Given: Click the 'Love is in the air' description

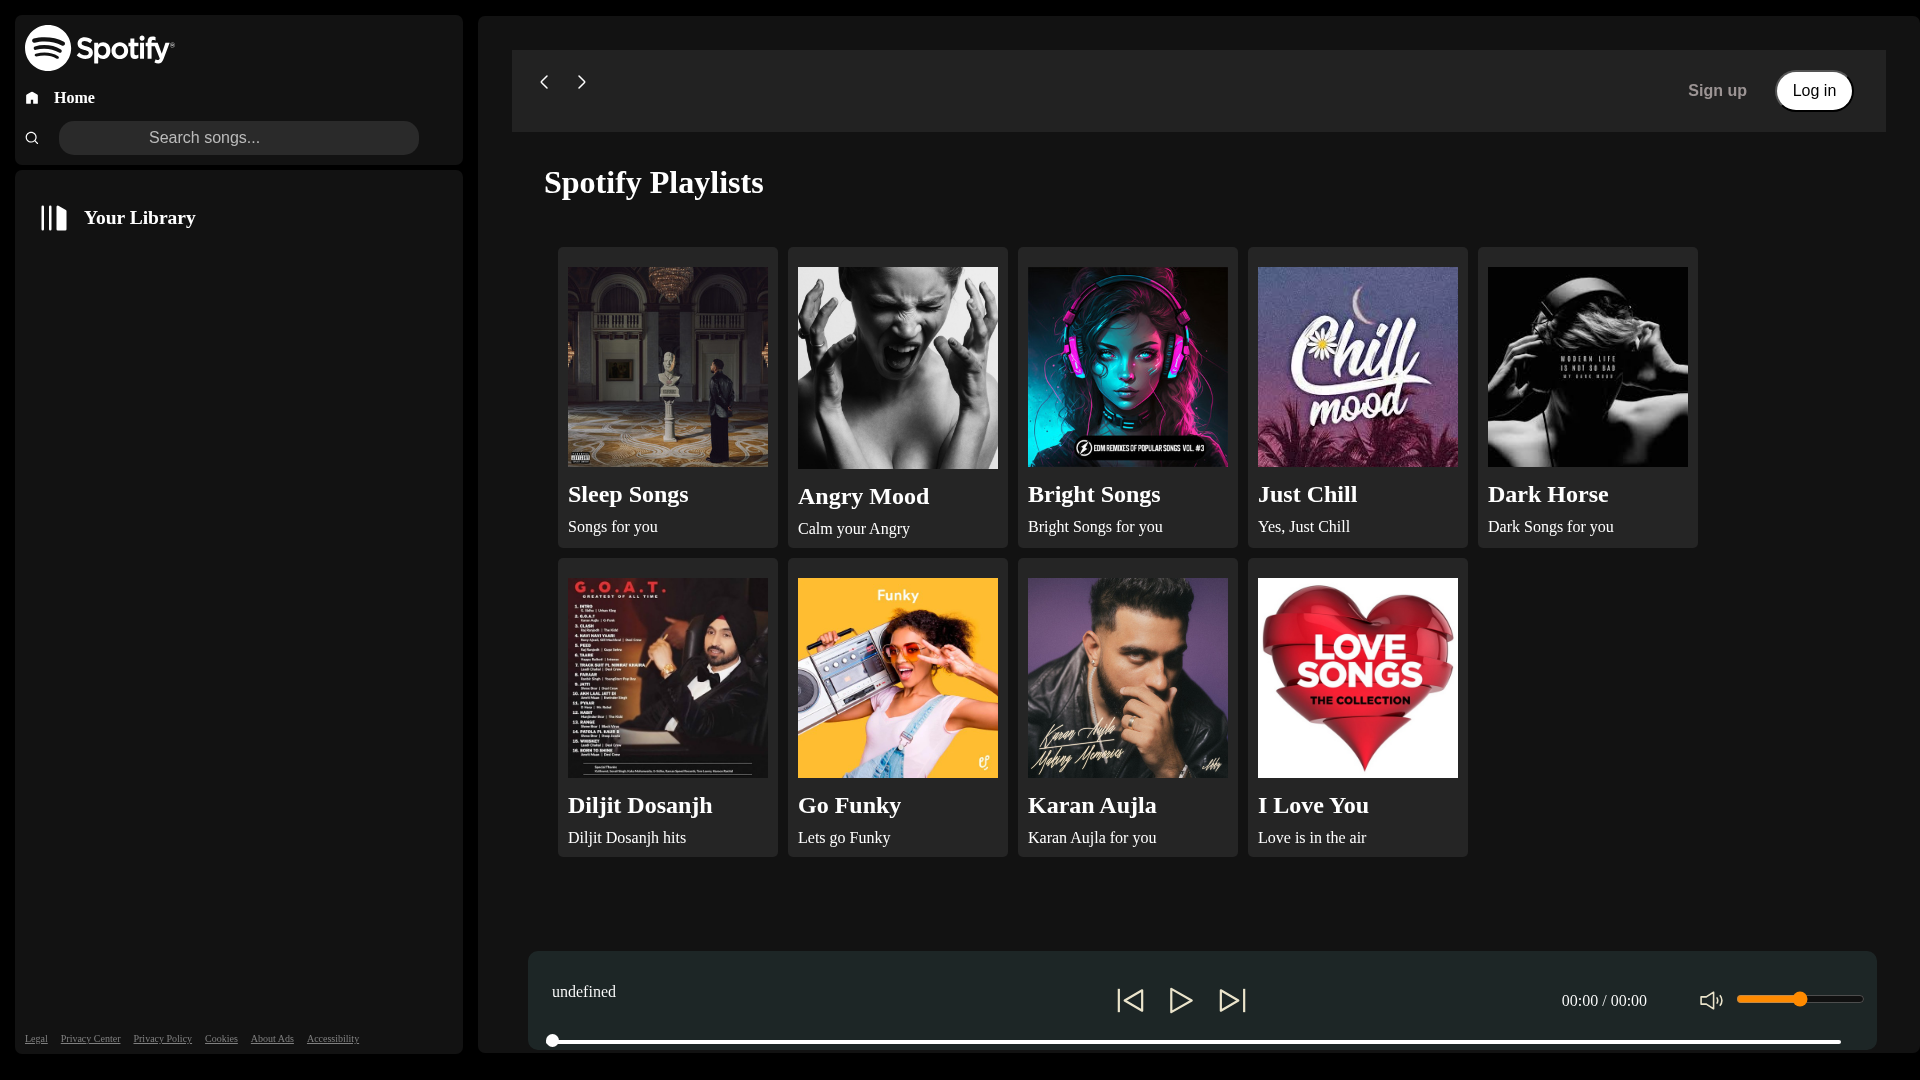Looking at the screenshot, I should tap(1312, 838).
